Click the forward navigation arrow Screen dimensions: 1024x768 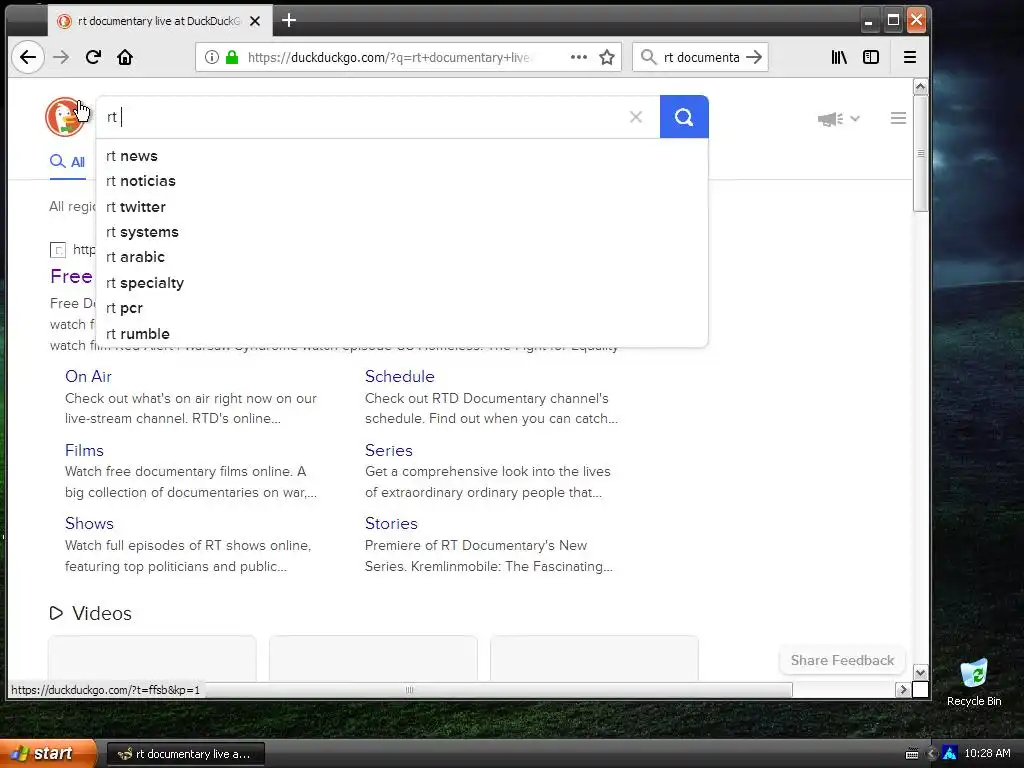[61, 57]
